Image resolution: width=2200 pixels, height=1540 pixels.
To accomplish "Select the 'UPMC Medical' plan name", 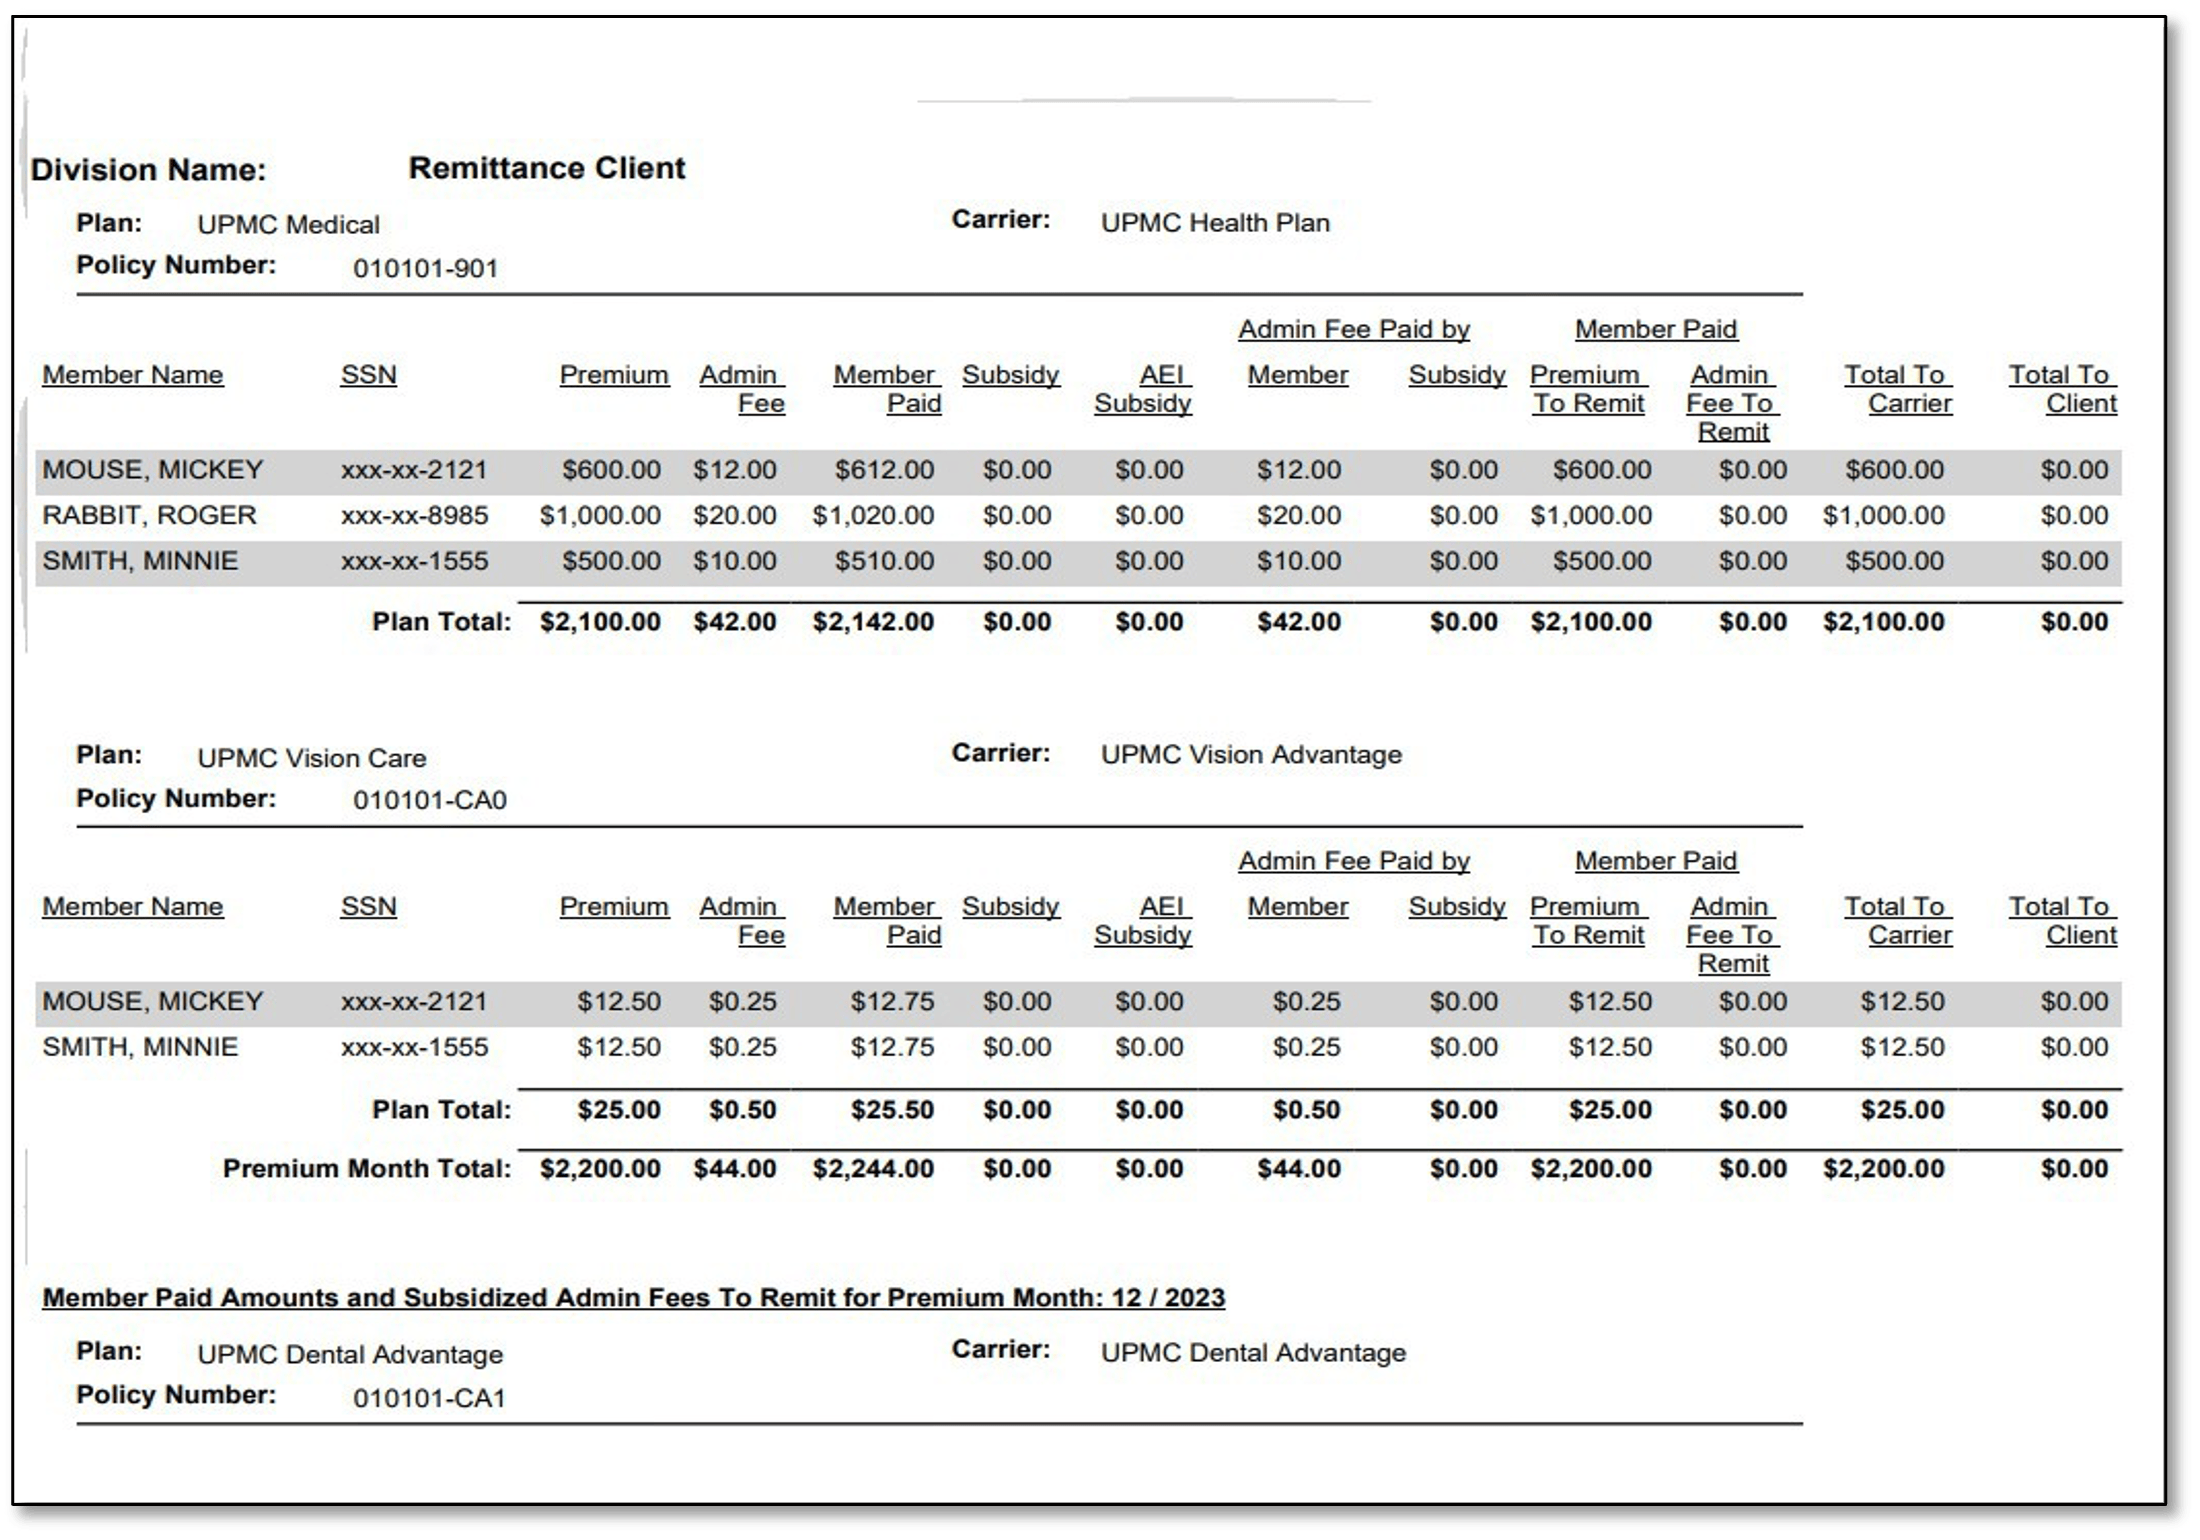I will (288, 224).
